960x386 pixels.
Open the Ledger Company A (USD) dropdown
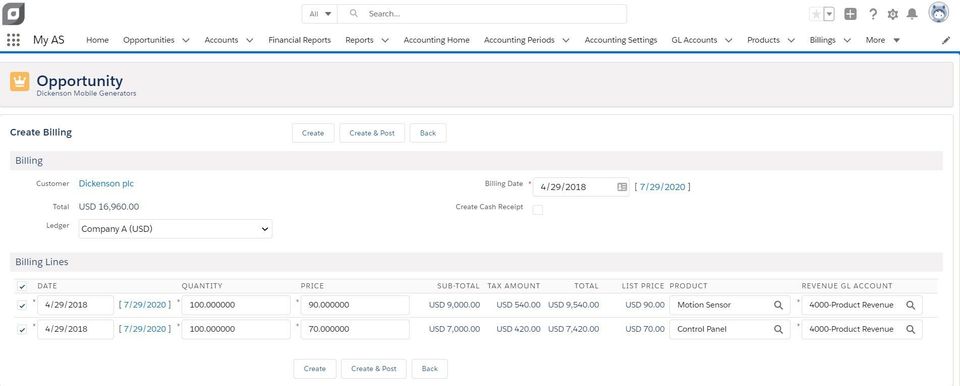175,229
